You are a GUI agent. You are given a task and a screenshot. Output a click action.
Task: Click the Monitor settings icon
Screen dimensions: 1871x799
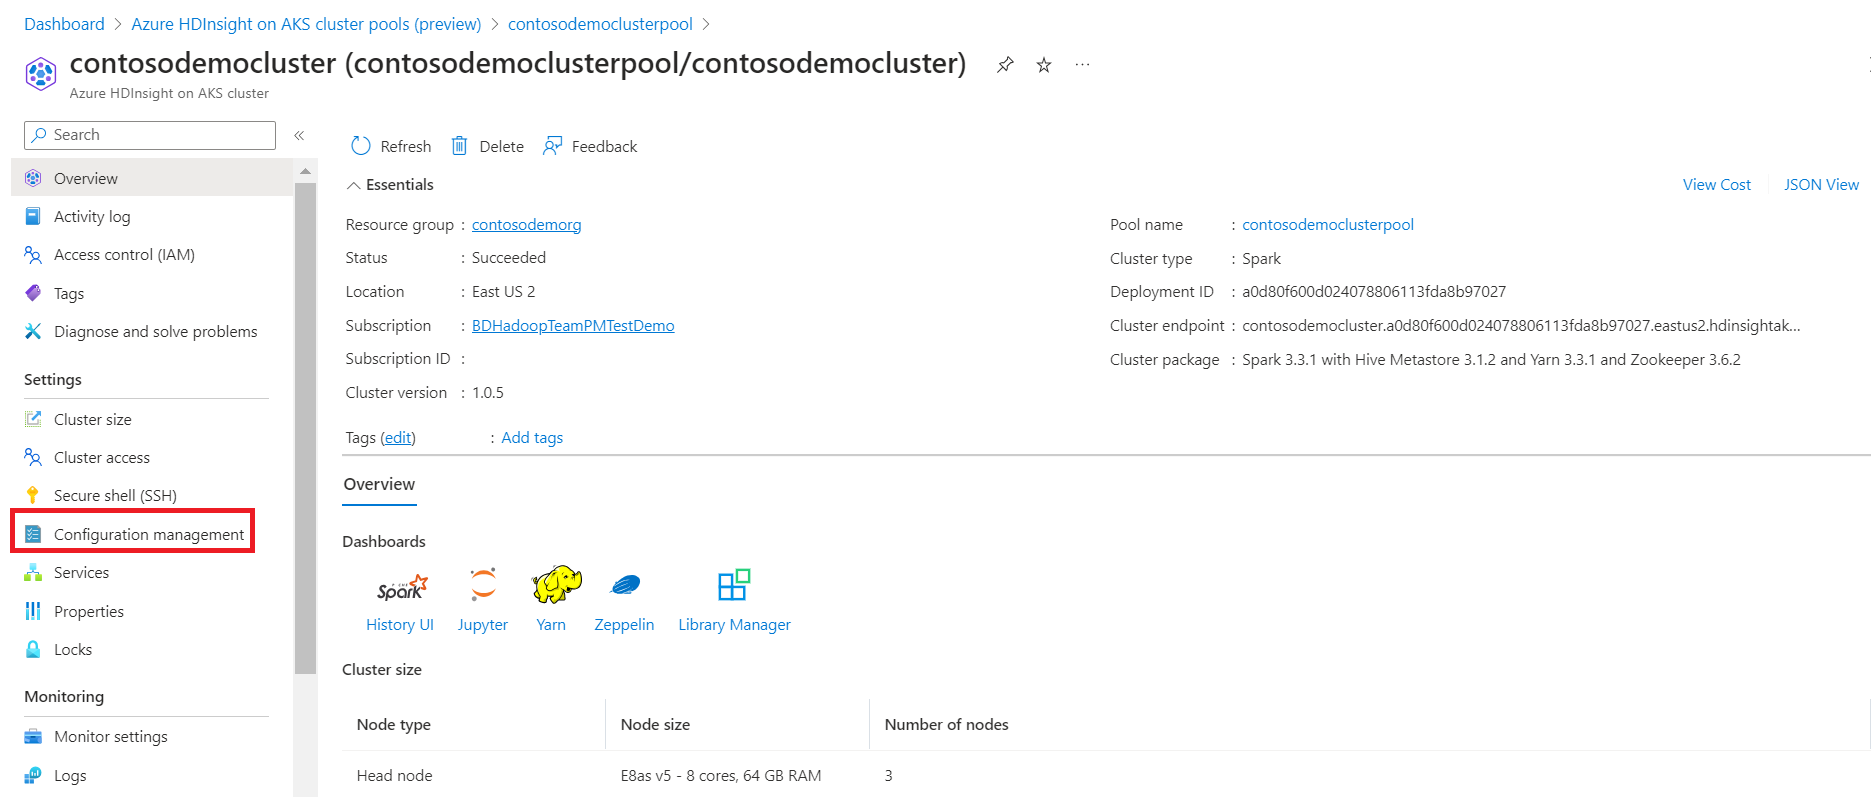pyautogui.click(x=33, y=737)
